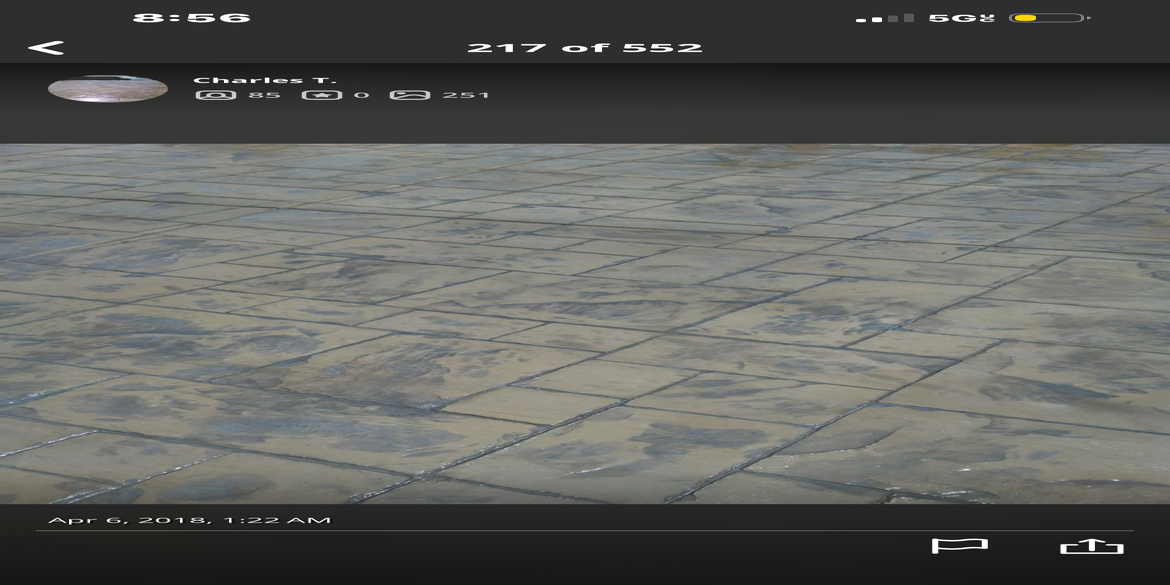Tap the divider line under the date
This screenshot has width=1170, height=585.
click(x=585, y=531)
